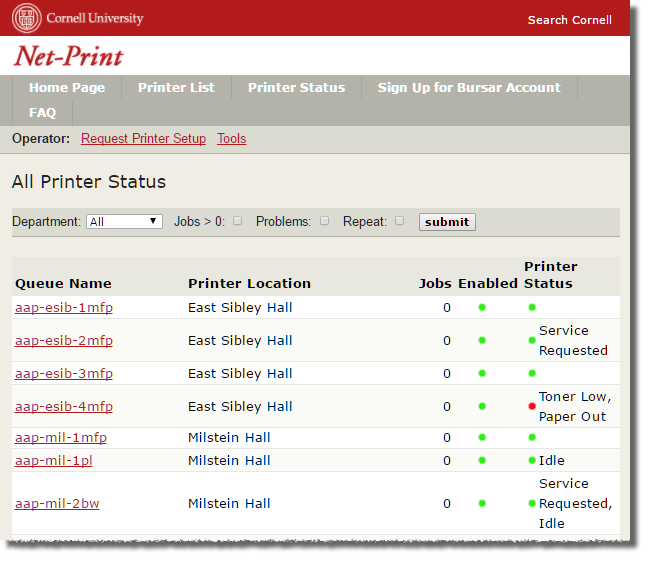Open queue aap-mil-2bw
Viewport: 650px width, 564px height.
pyautogui.click(x=57, y=504)
